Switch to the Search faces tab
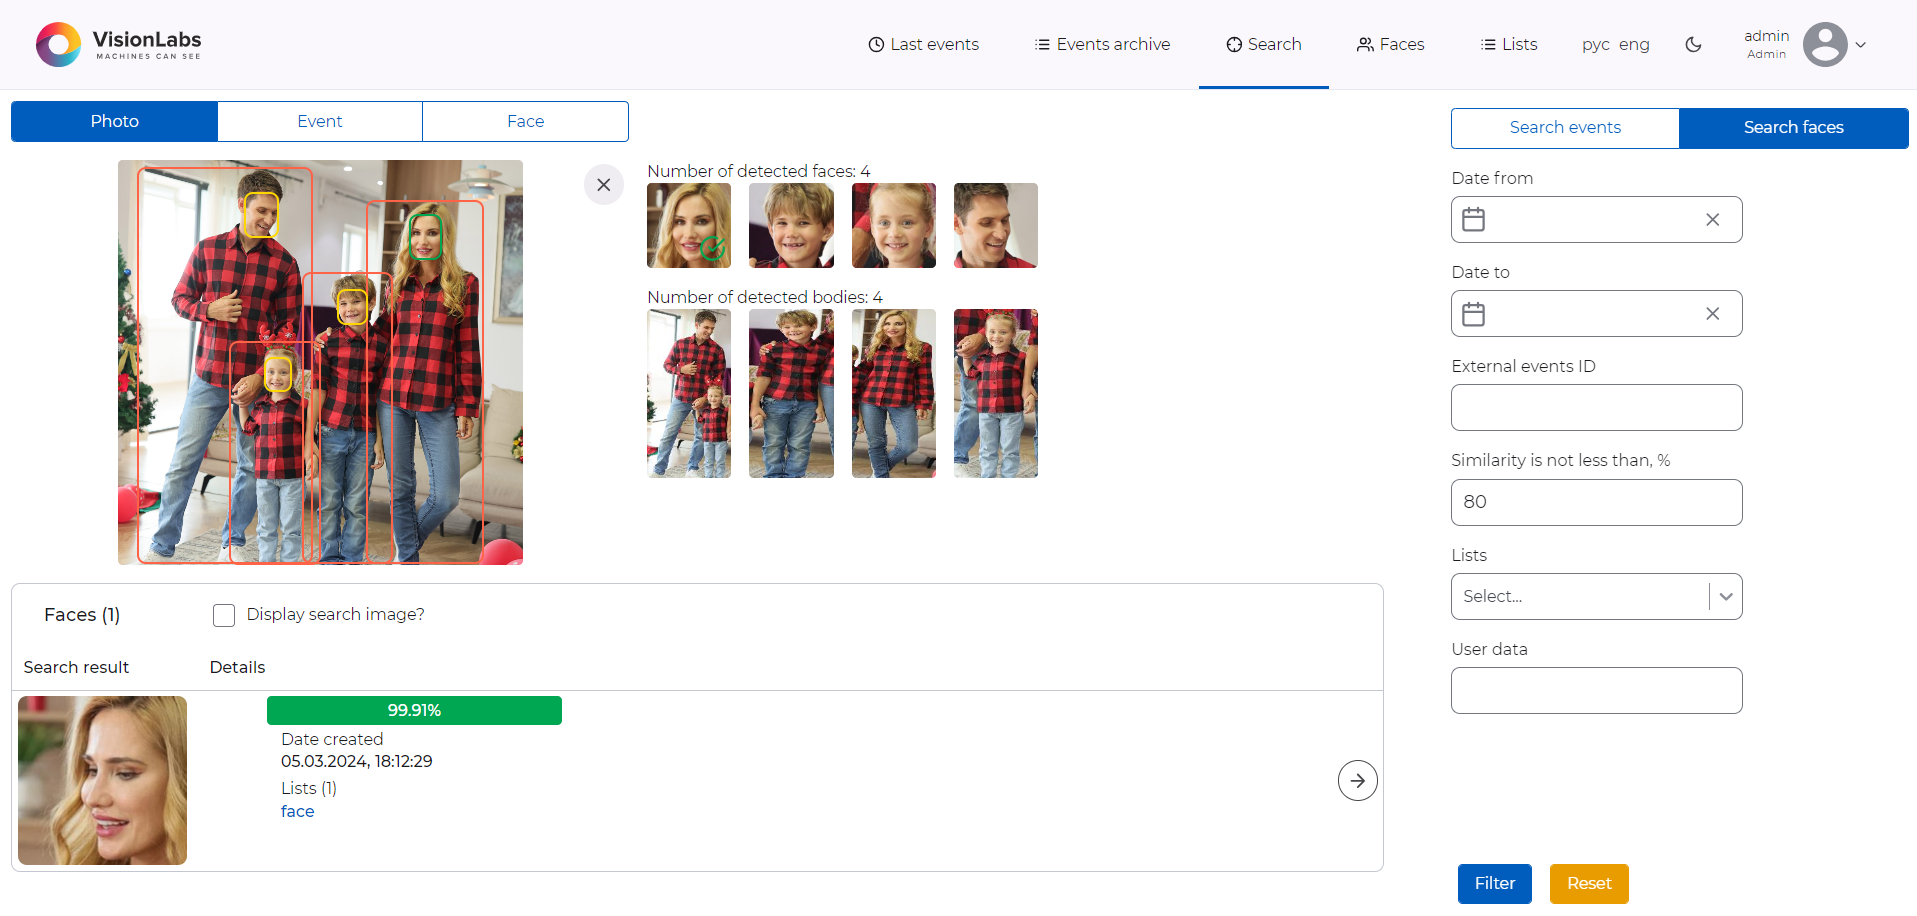The width and height of the screenshot is (1917, 916). pyautogui.click(x=1793, y=127)
